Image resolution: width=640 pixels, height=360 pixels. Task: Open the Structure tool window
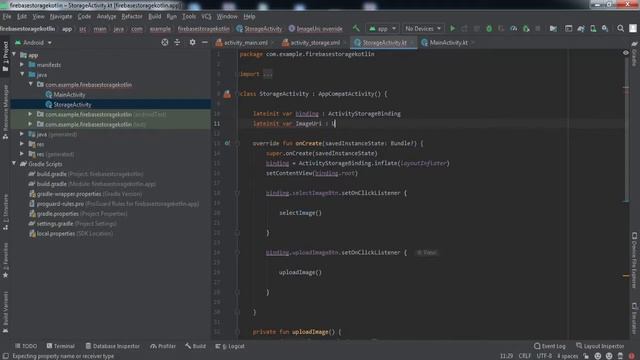pyautogui.click(x=5, y=212)
